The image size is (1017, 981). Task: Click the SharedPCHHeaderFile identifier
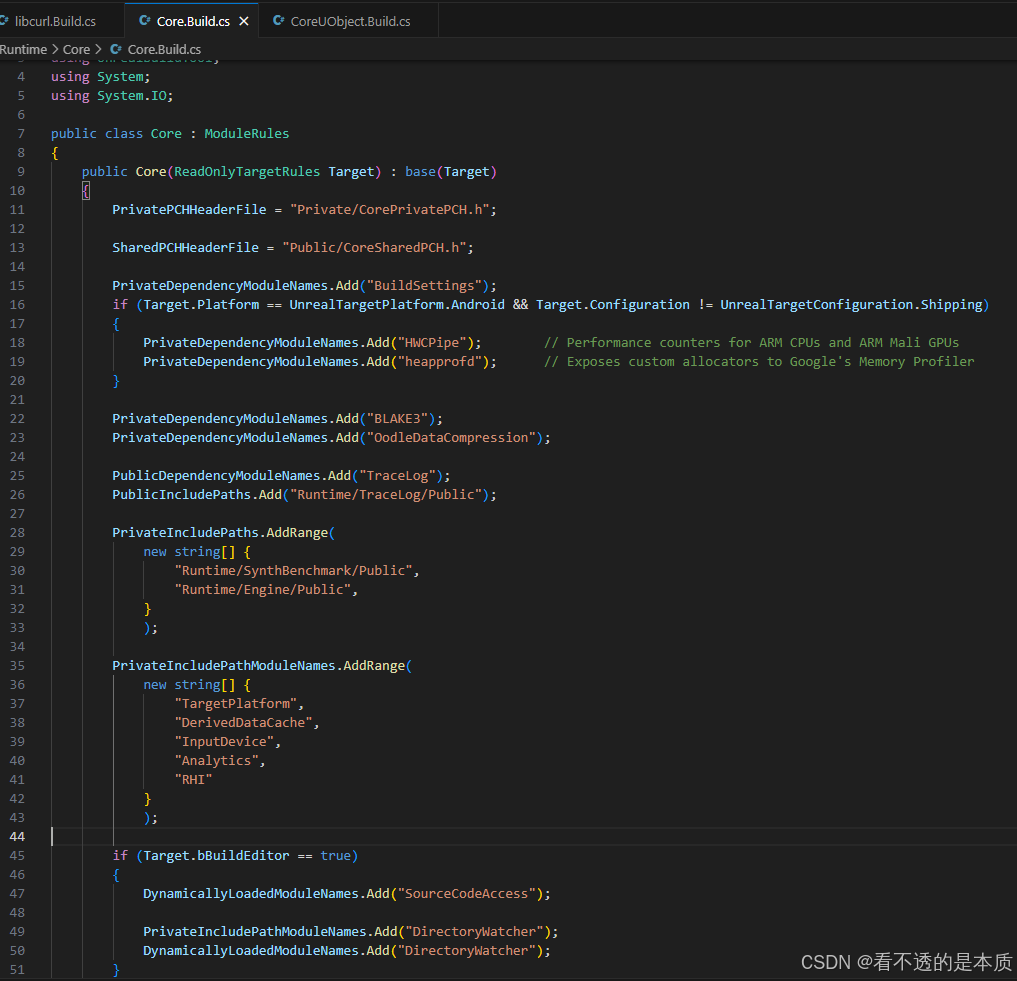click(185, 247)
